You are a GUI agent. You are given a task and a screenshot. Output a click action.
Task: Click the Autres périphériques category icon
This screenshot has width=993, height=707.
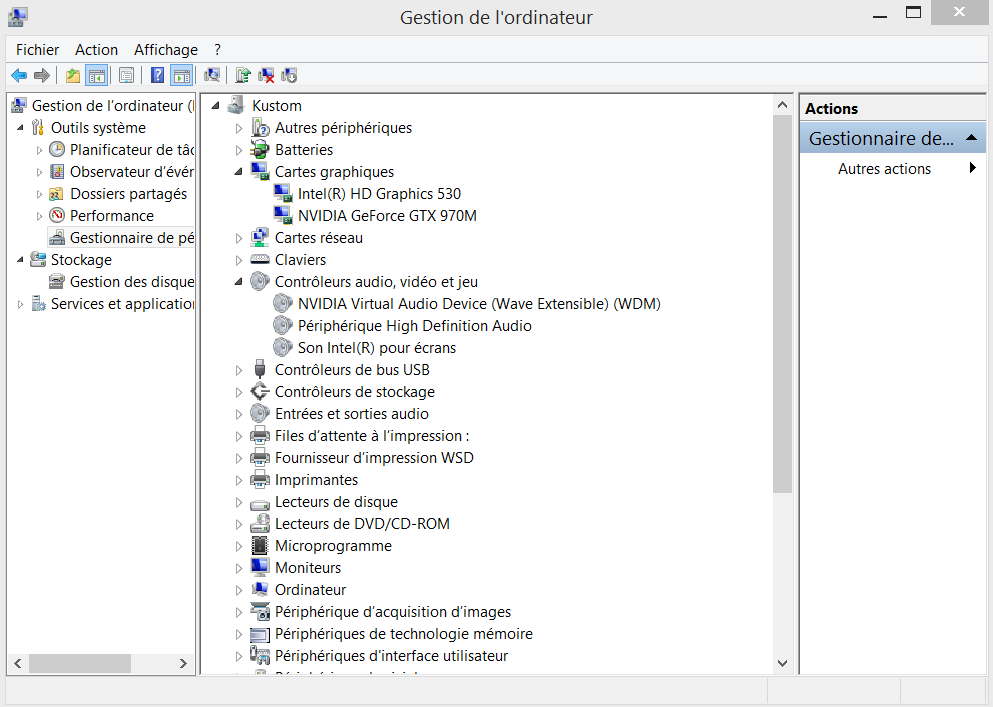pyautogui.click(x=260, y=128)
